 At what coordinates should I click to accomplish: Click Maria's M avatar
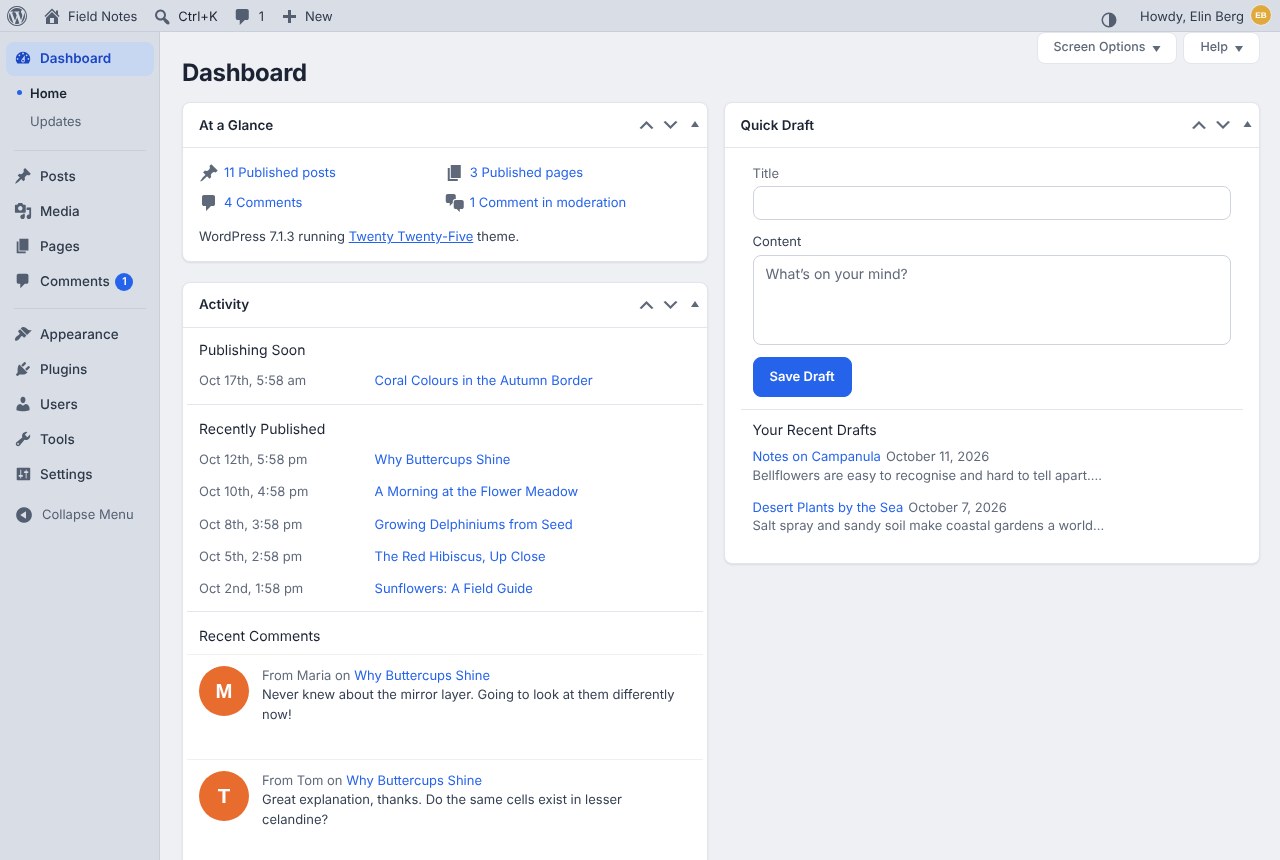pyautogui.click(x=224, y=691)
